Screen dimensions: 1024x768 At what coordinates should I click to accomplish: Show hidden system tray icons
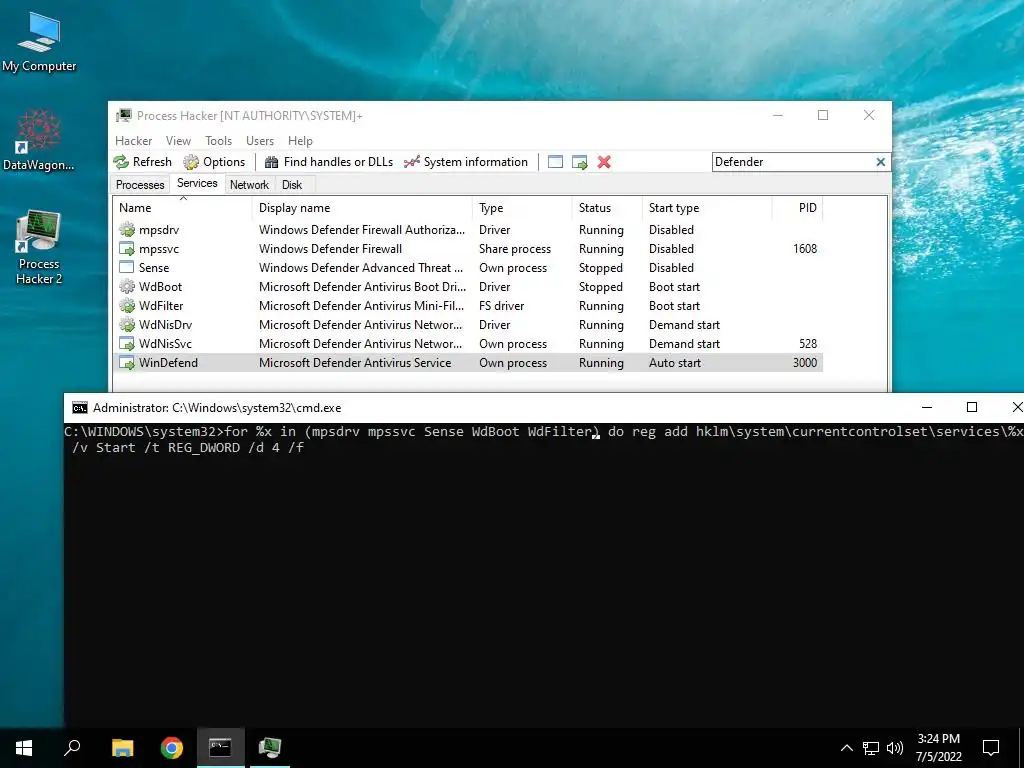point(846,748)
